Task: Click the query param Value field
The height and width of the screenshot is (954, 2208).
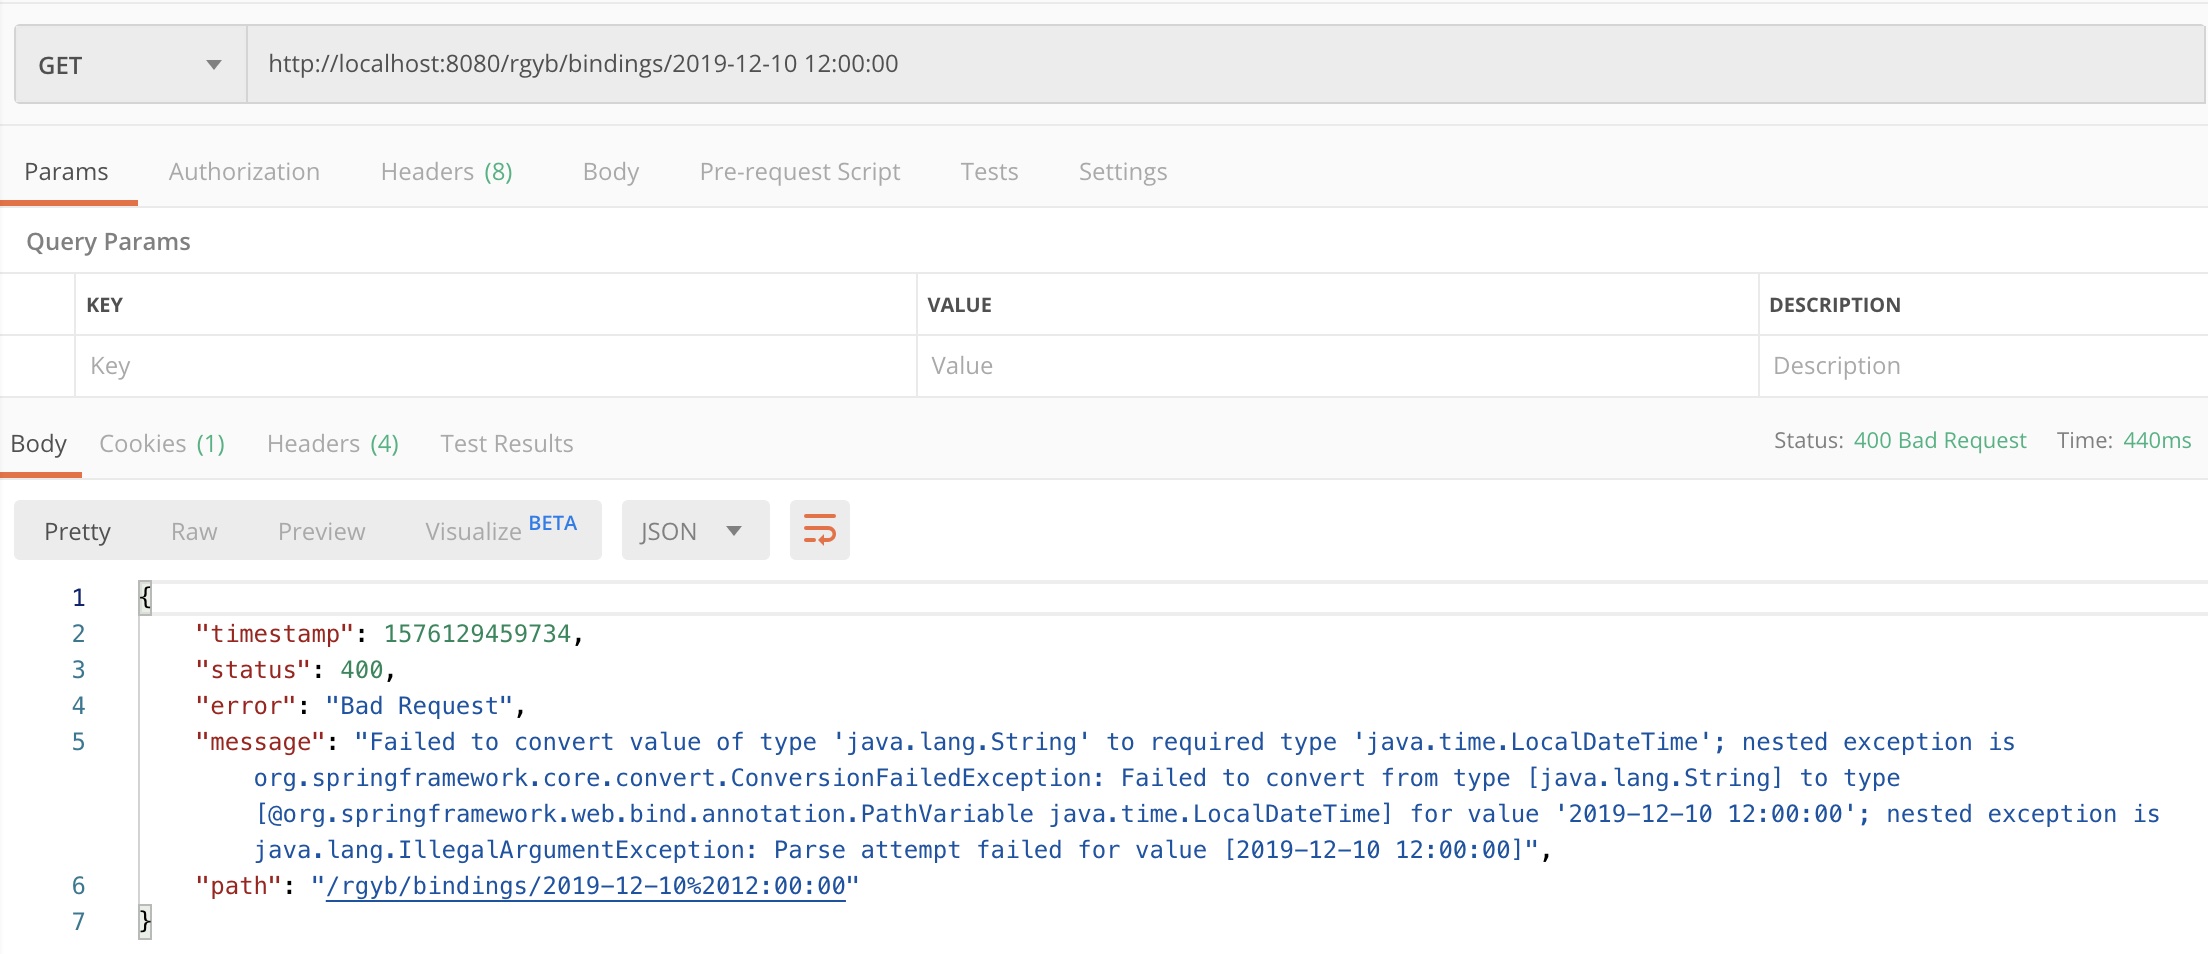Action: tap(1336, 366)
